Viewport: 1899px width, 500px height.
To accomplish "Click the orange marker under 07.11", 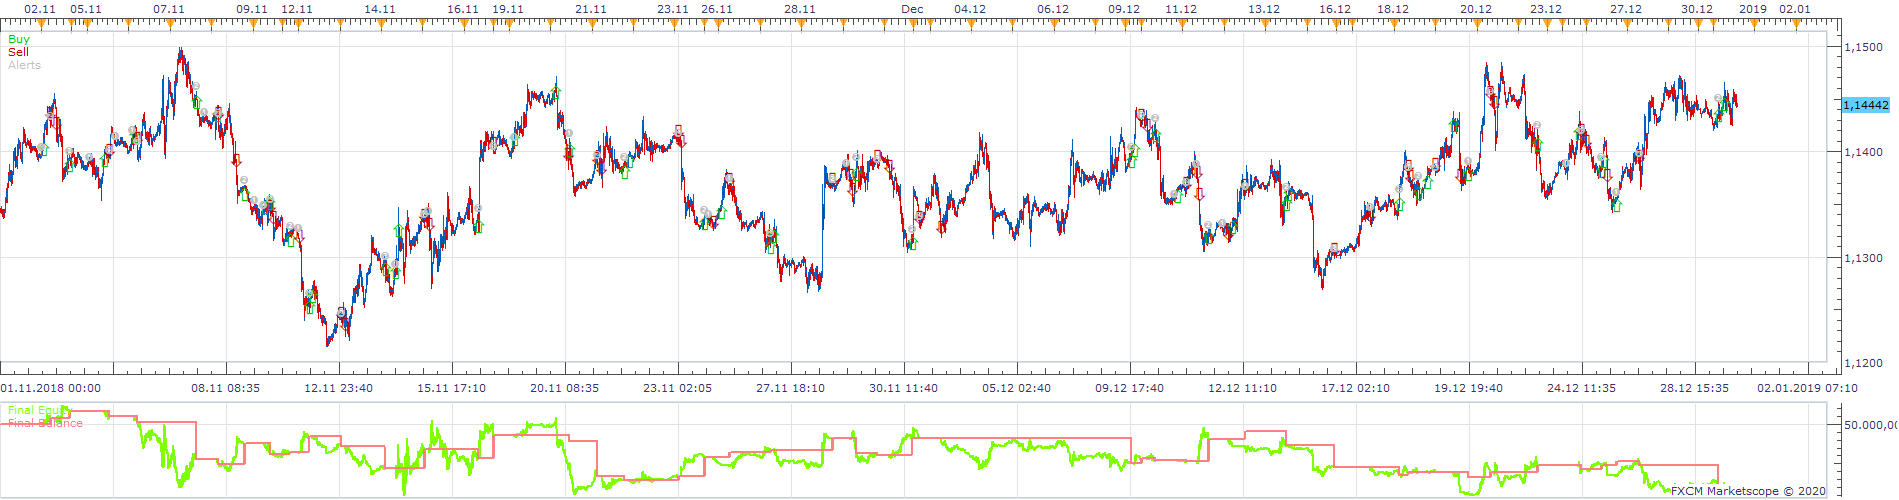I will tap(170, 21).
